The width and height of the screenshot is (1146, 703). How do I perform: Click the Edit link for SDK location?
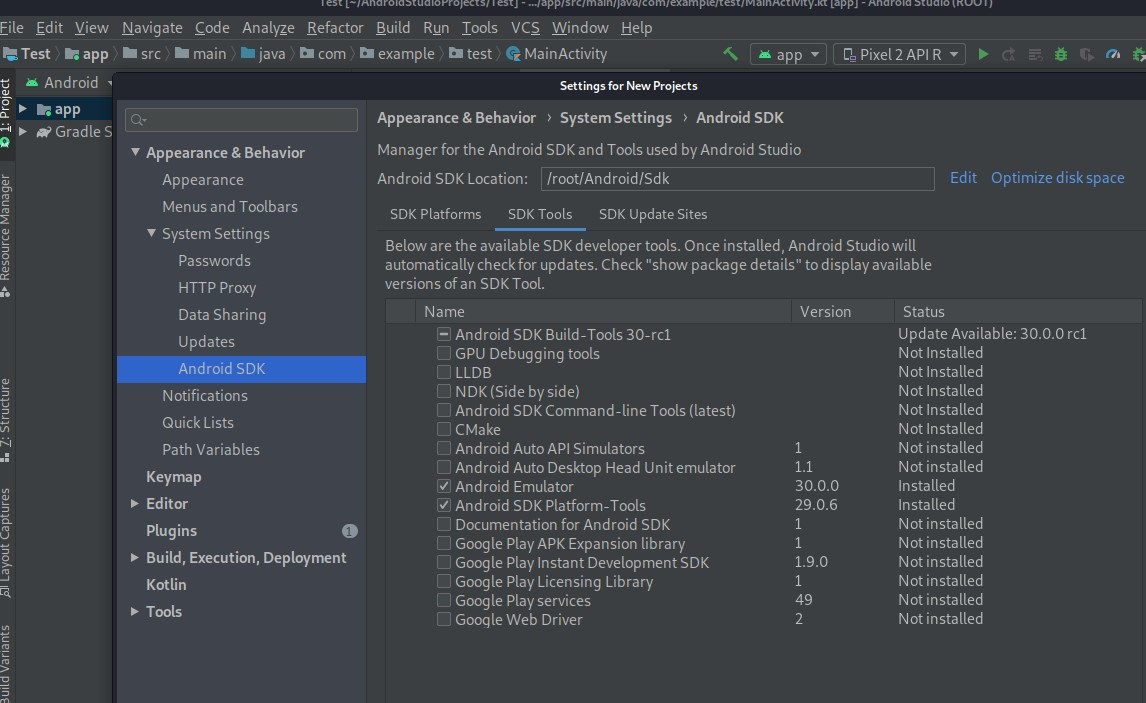pos(963,178)
